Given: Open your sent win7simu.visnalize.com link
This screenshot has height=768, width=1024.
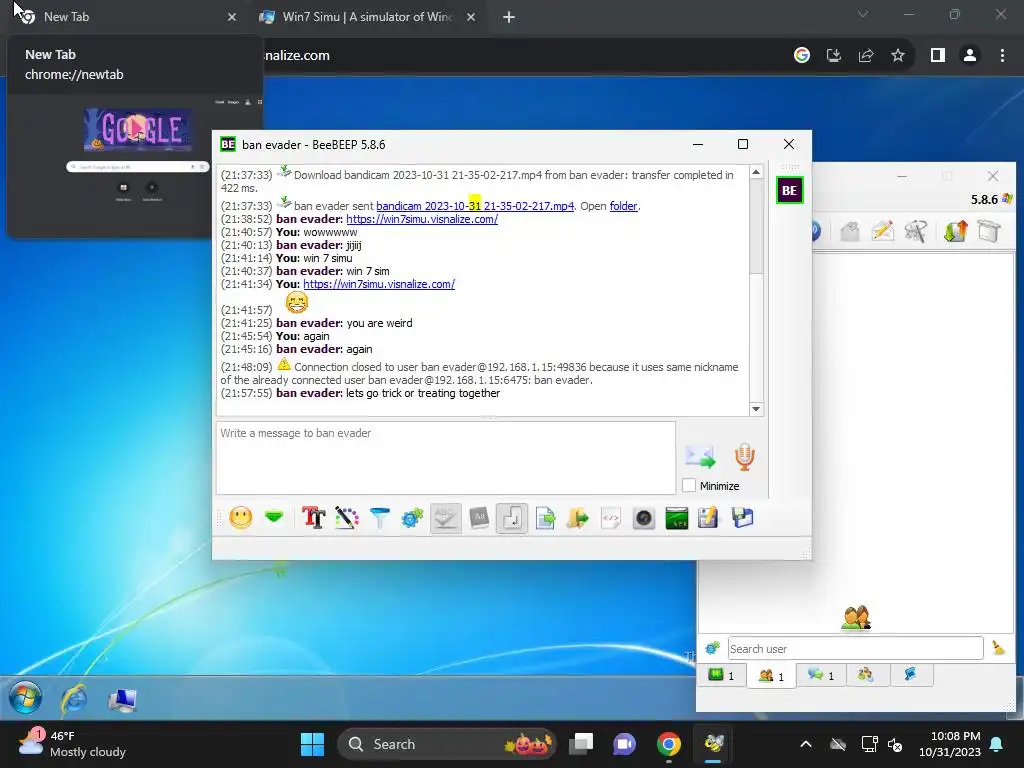Looking at the screenshot, I should 379,284.
